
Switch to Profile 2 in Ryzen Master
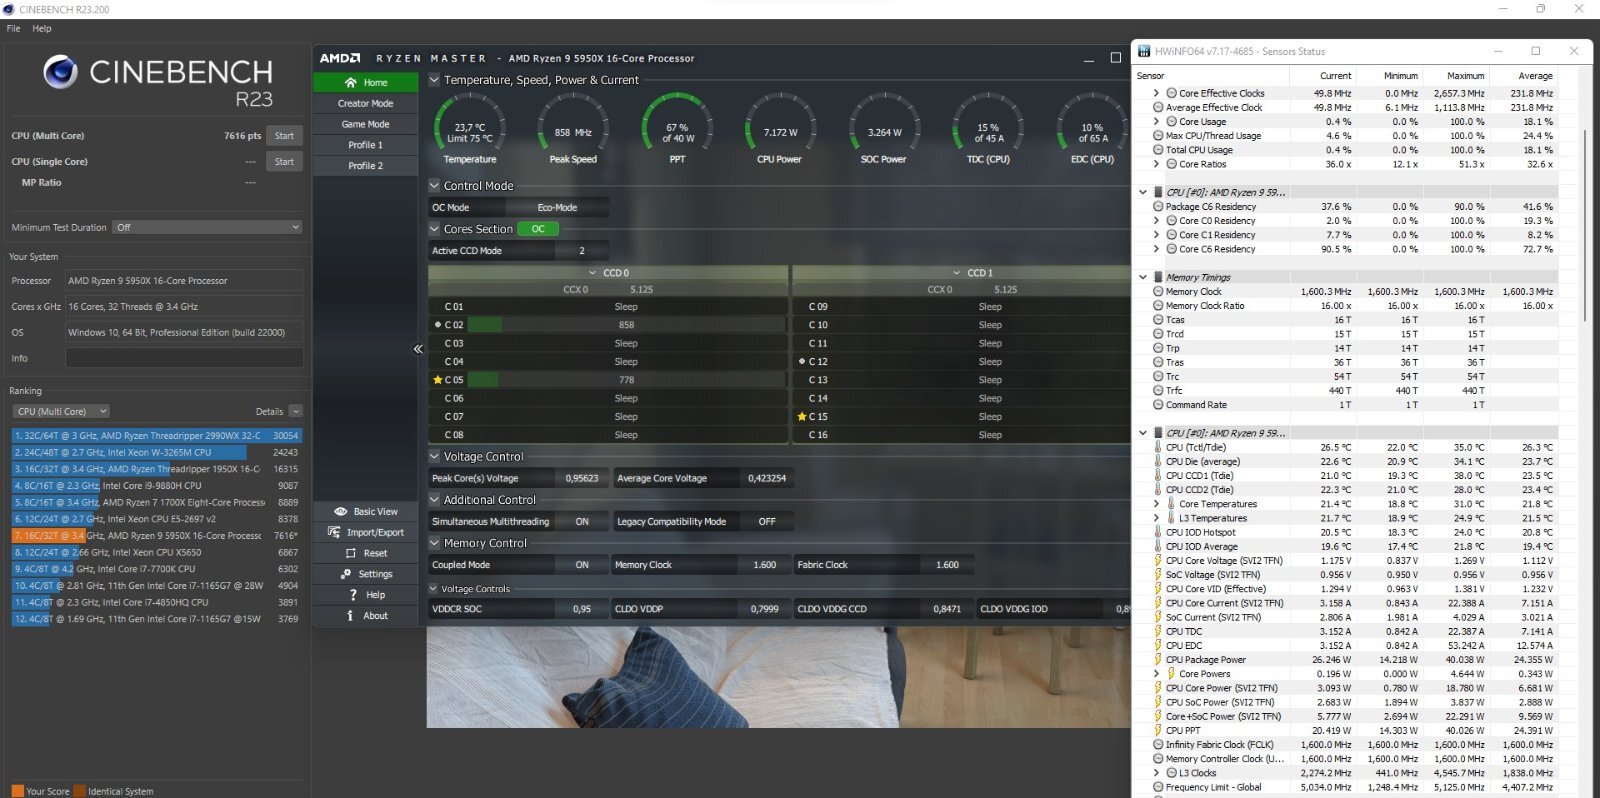tap(365, 166)
